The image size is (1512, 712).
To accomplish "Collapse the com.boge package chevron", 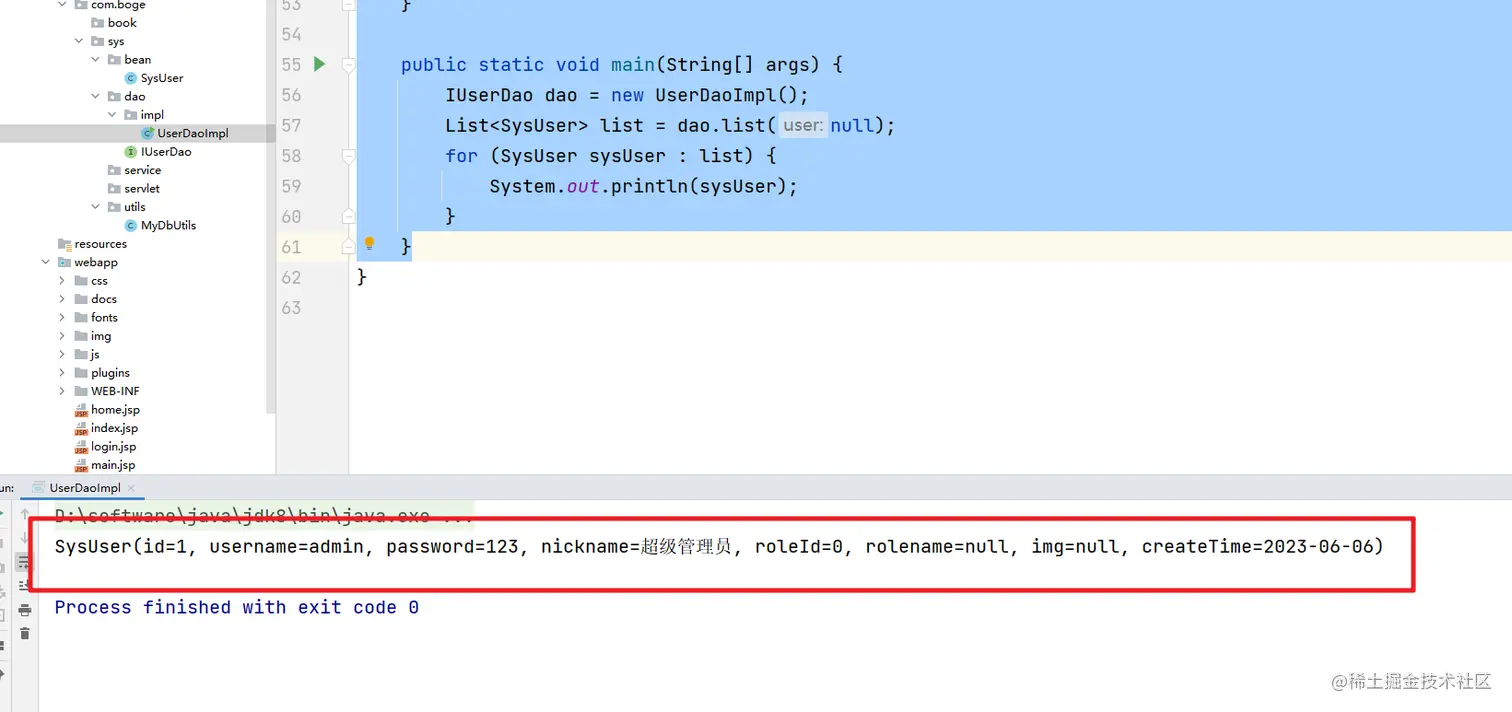I will [63, 5].
